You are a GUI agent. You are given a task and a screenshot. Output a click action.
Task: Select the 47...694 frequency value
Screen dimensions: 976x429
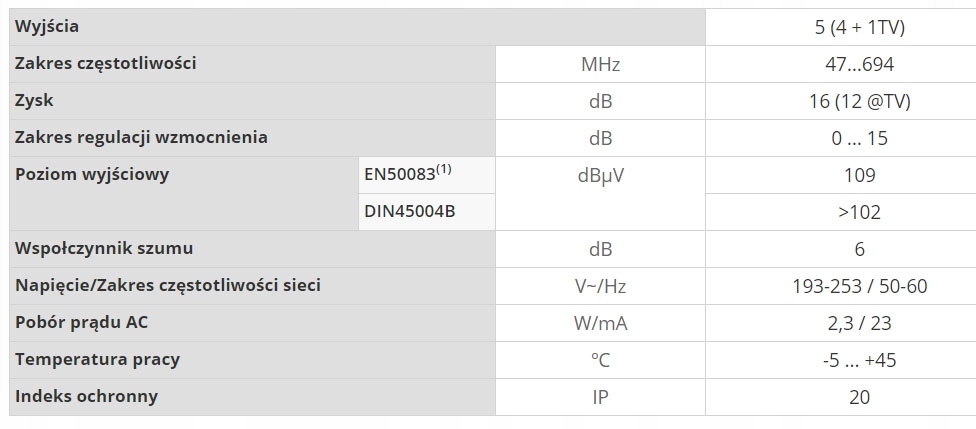pyautogui.click(x=859, y=64)
